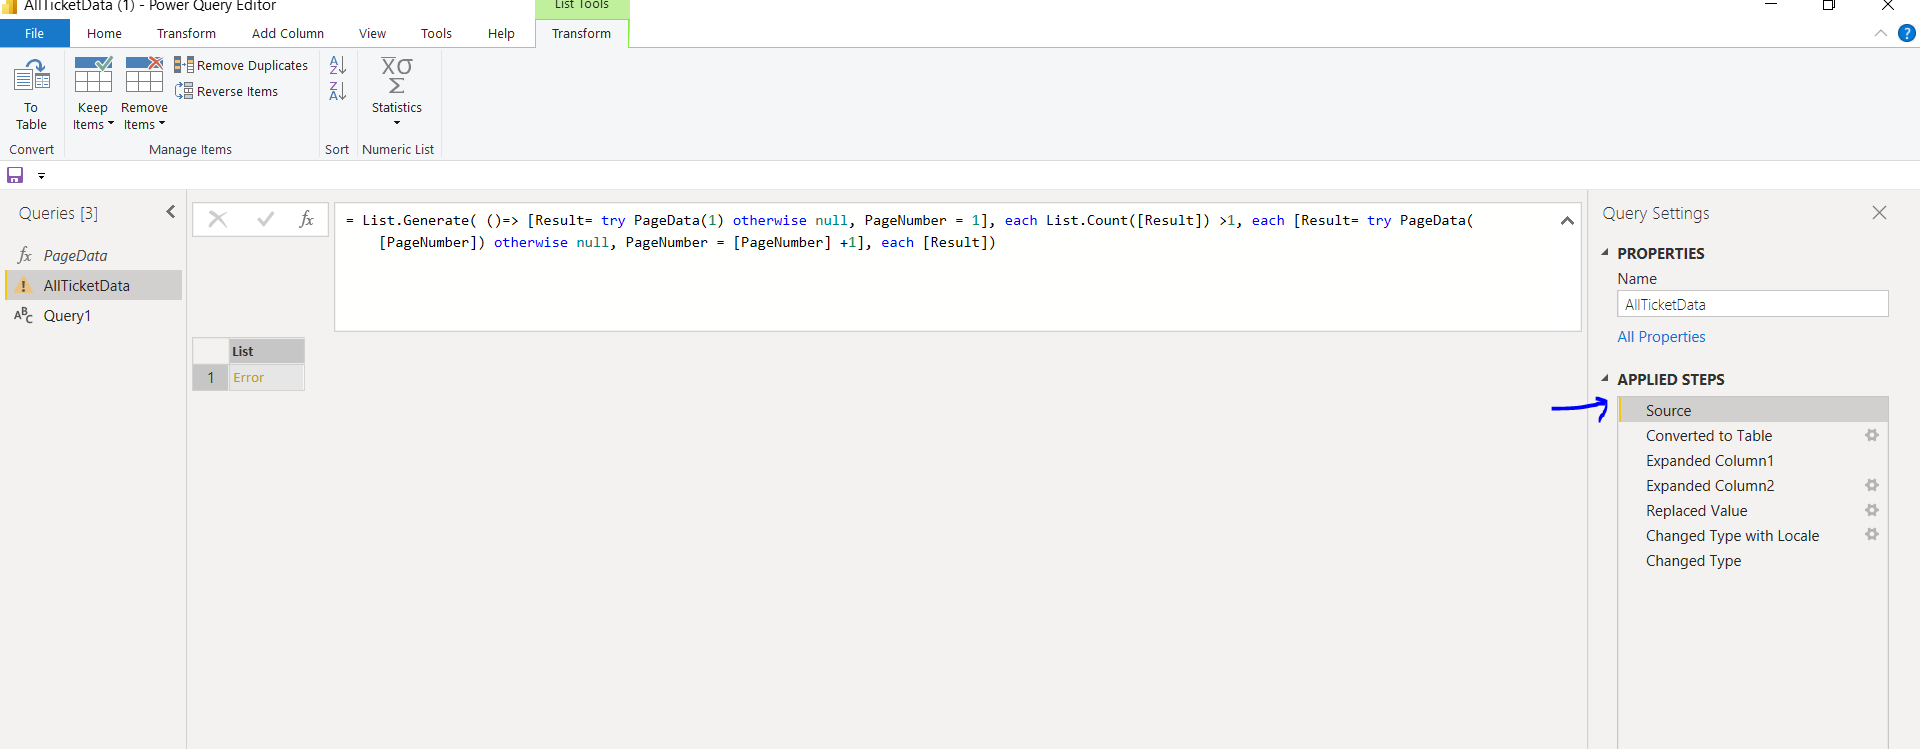Sort the list ascending
The height and width of the screenshot is (749, 1920).
tap(338, 65)
